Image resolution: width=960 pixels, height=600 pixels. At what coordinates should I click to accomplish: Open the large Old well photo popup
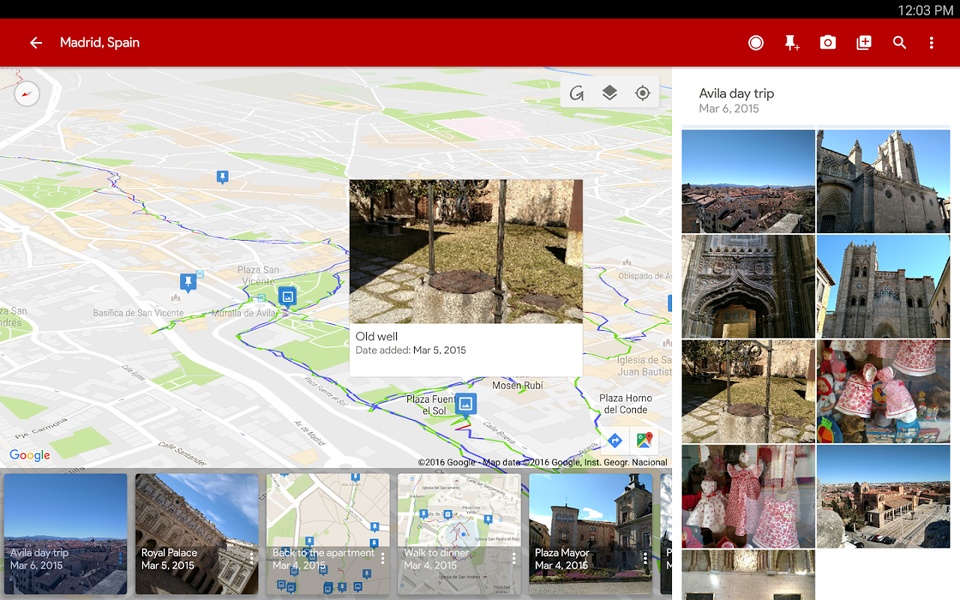point(466,251)
